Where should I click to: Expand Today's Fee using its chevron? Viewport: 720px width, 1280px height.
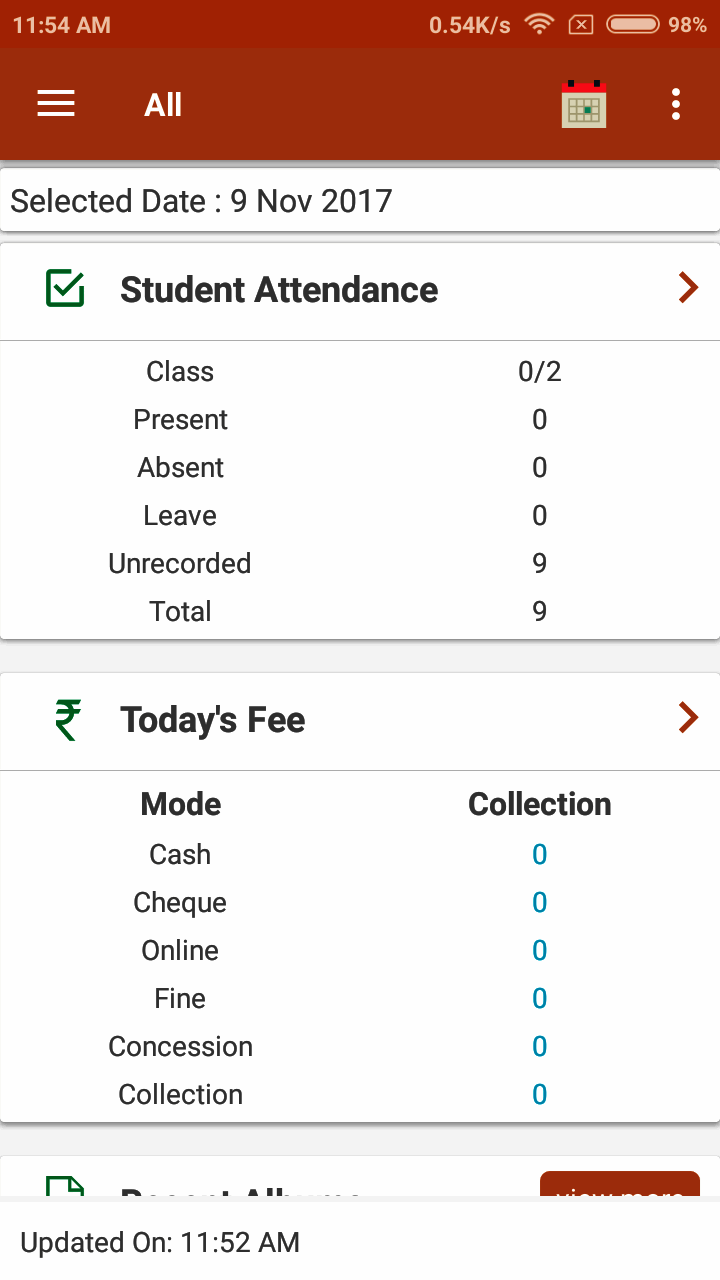[x=688, y=718]
